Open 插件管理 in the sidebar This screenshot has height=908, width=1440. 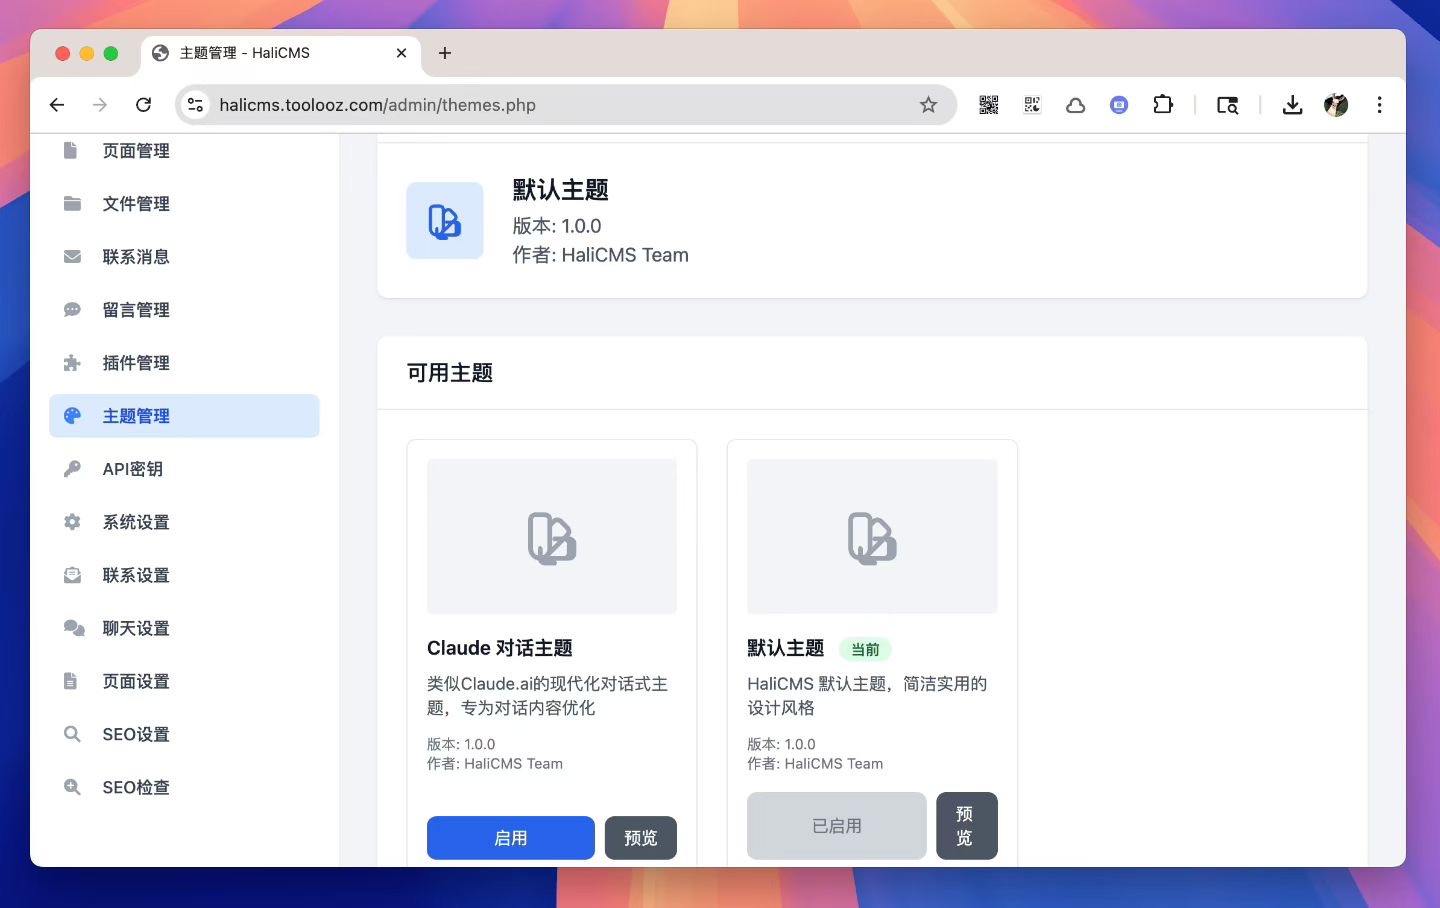[x=136, y=363]
